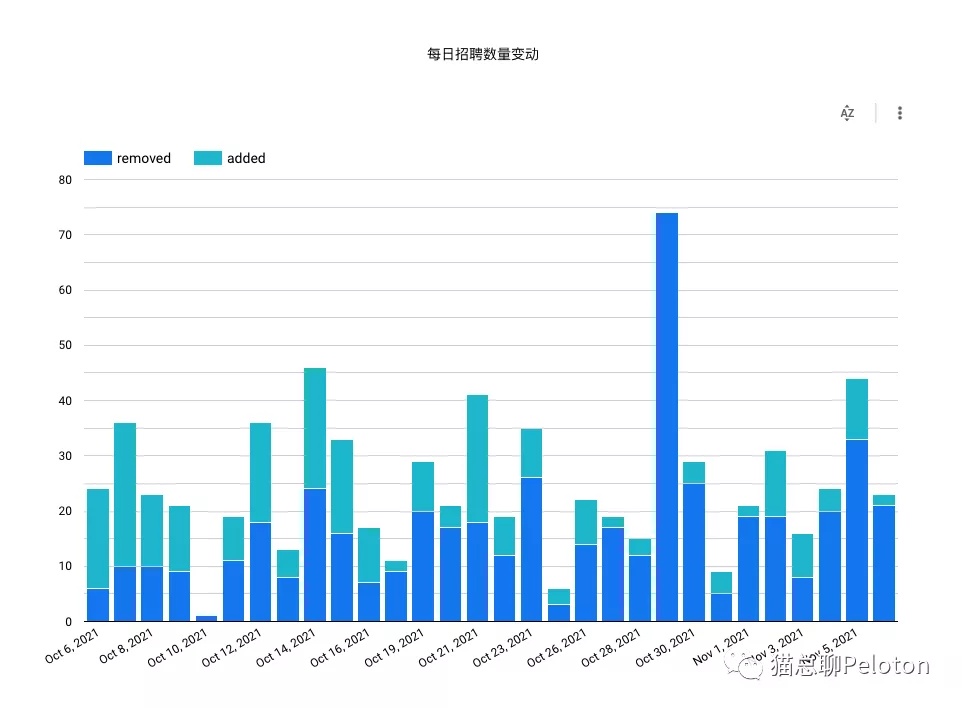Click the 30 y-axis value
This screenshot has height=708, width=962.
coord(65,456)
